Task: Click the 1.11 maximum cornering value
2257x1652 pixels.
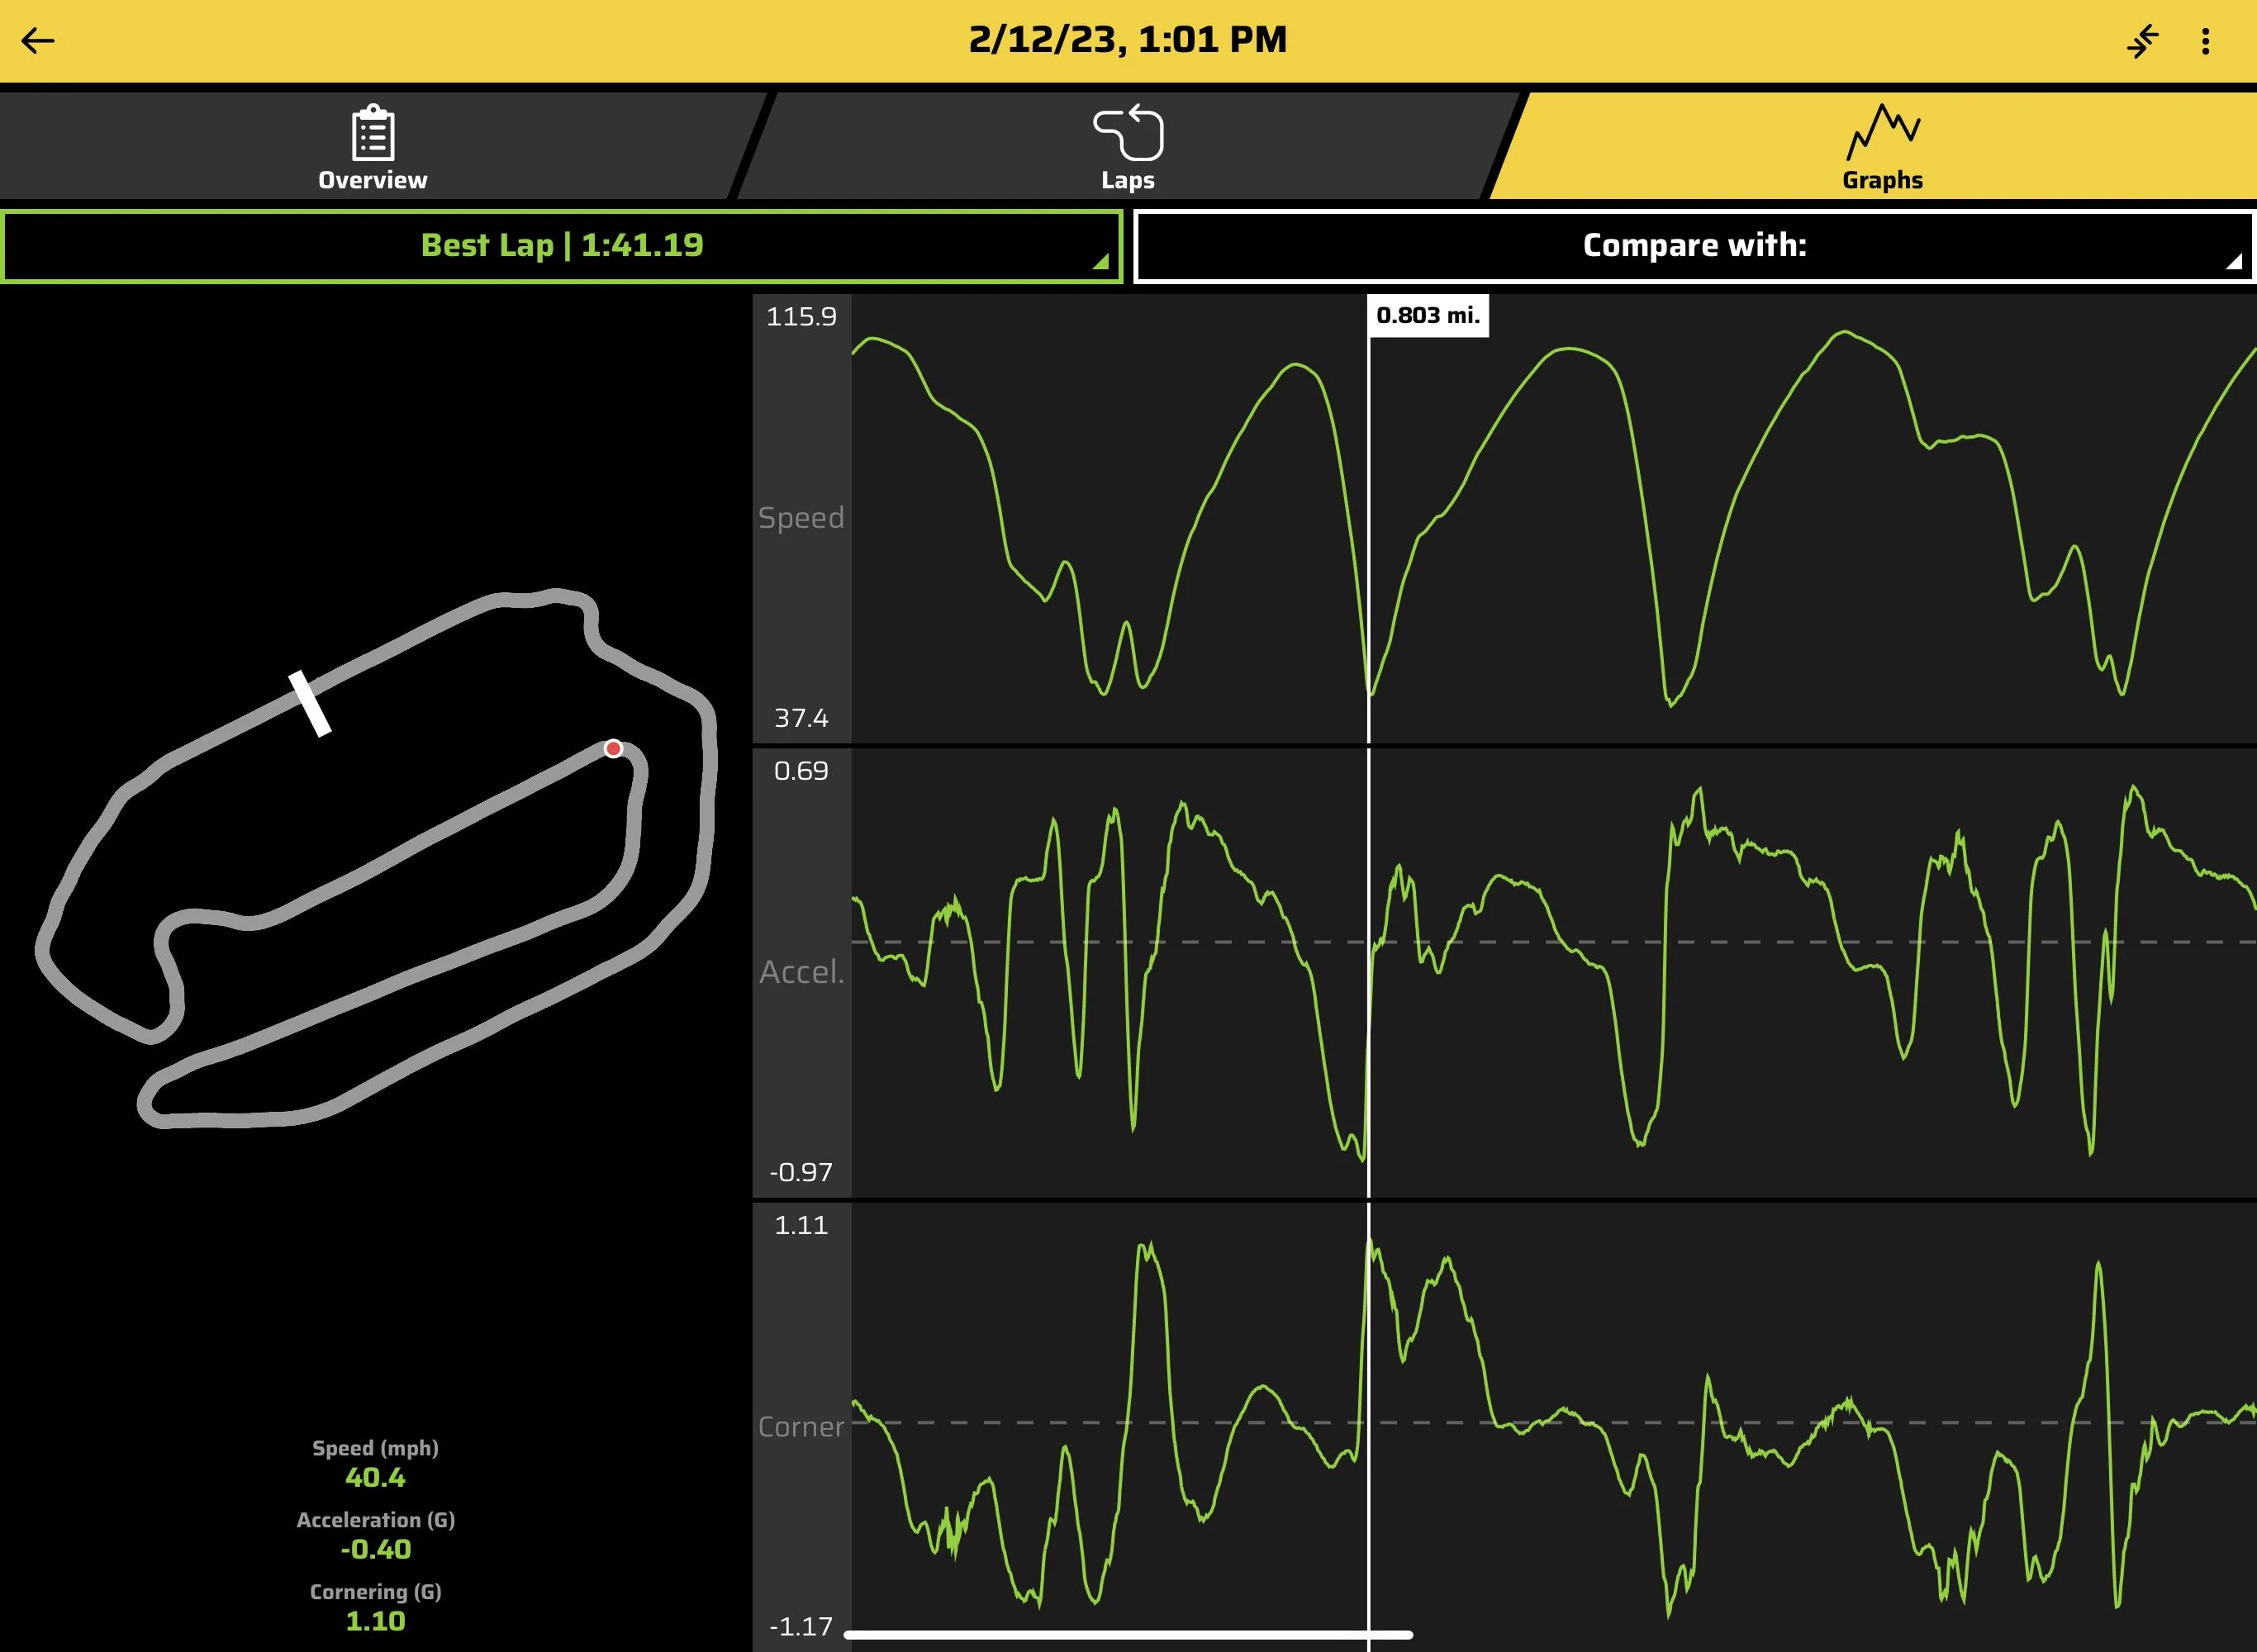Action: click(801, 1225)
